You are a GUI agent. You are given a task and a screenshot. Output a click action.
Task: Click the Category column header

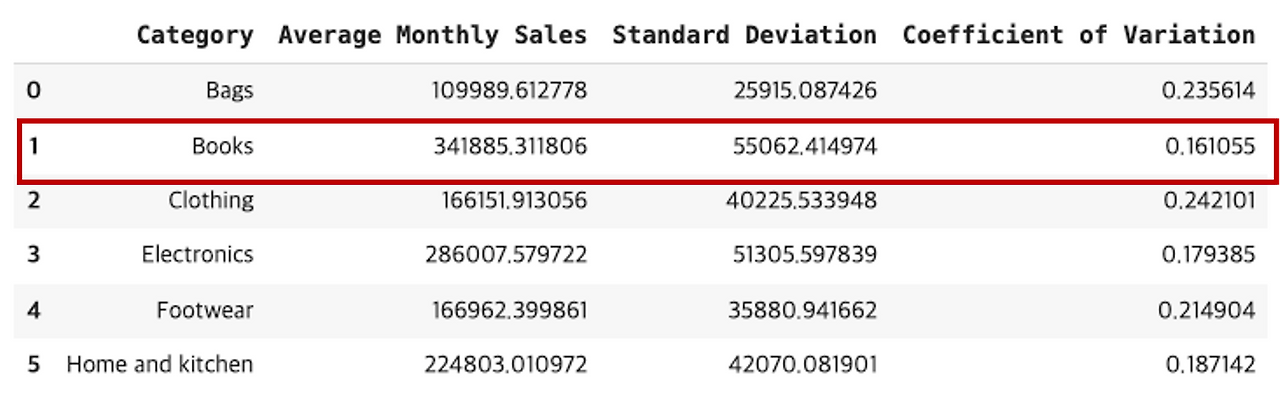(x=195, y=35)
